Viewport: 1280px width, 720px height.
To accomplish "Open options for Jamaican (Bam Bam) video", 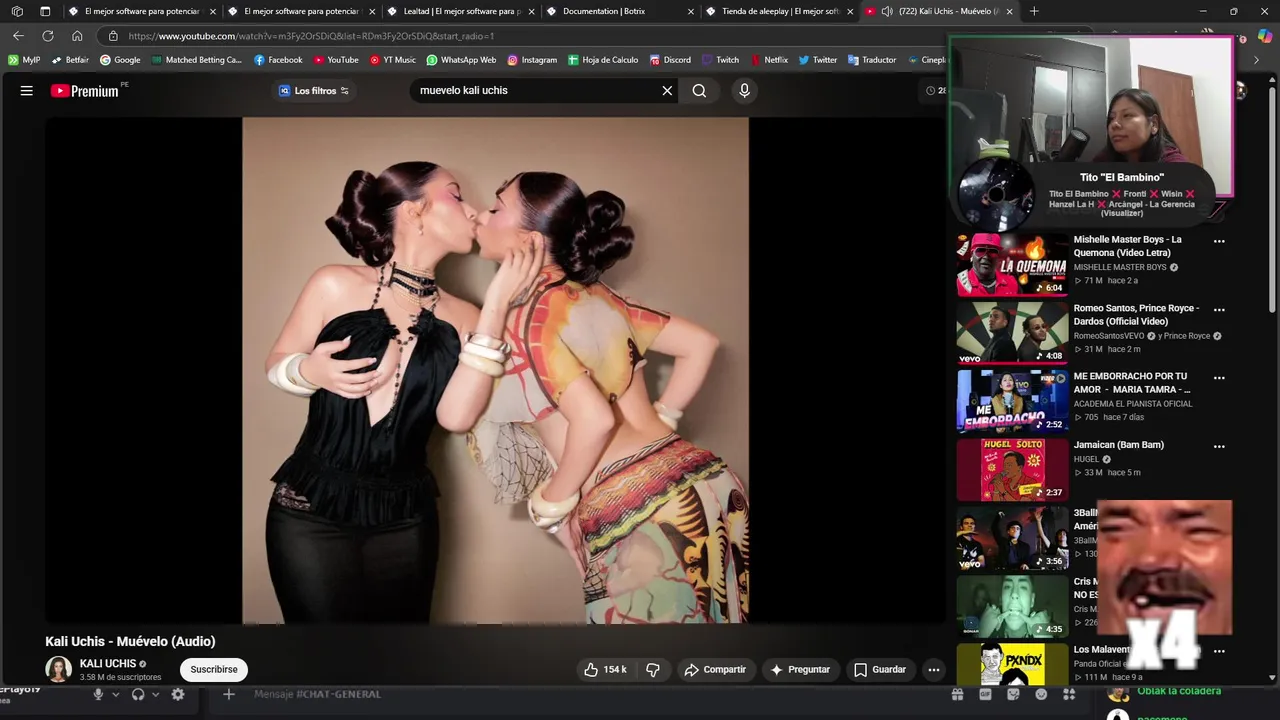I will [1219, 446].
